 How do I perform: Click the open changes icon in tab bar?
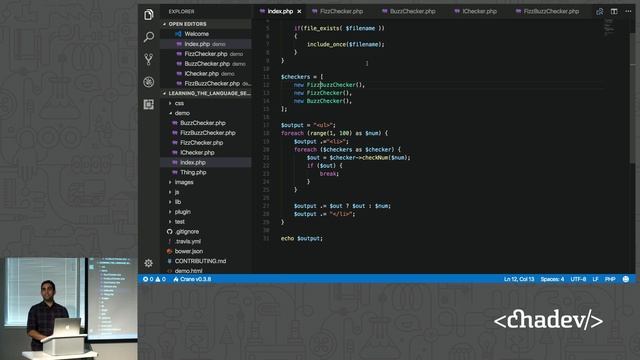coord(600,11)
